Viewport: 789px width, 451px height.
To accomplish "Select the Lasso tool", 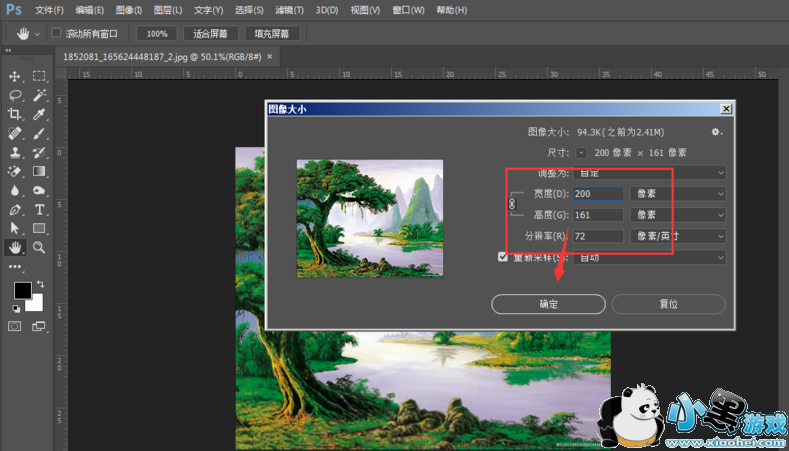I will point(15,95).
